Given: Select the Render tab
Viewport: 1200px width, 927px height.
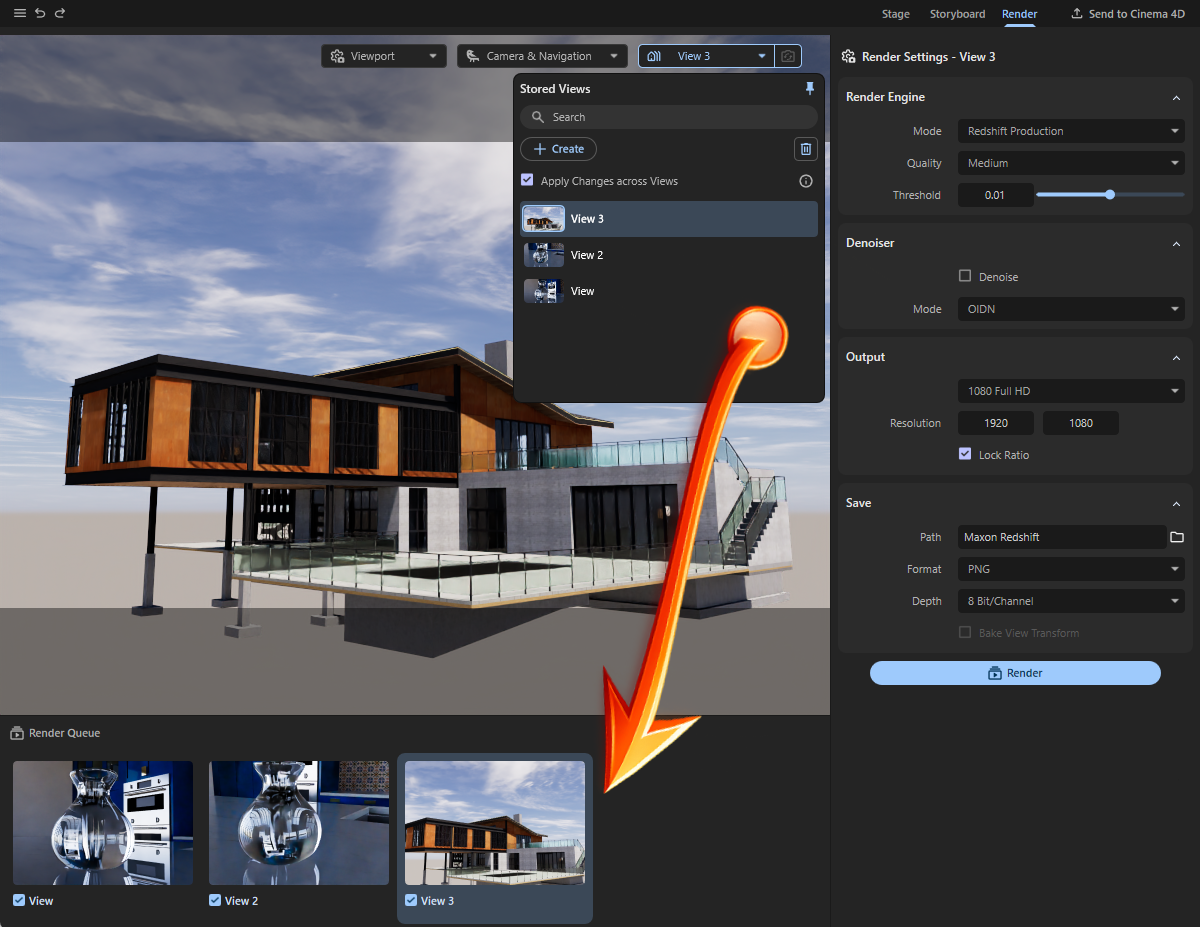Looking at the screenshot, I should (x=1019, y=14).
